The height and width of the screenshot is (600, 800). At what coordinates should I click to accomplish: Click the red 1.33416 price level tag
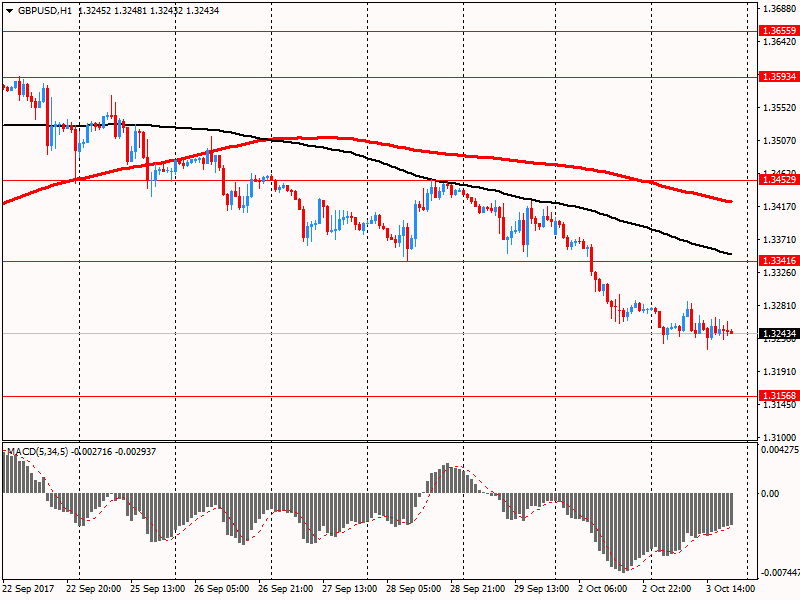click(x=779, y=261)
